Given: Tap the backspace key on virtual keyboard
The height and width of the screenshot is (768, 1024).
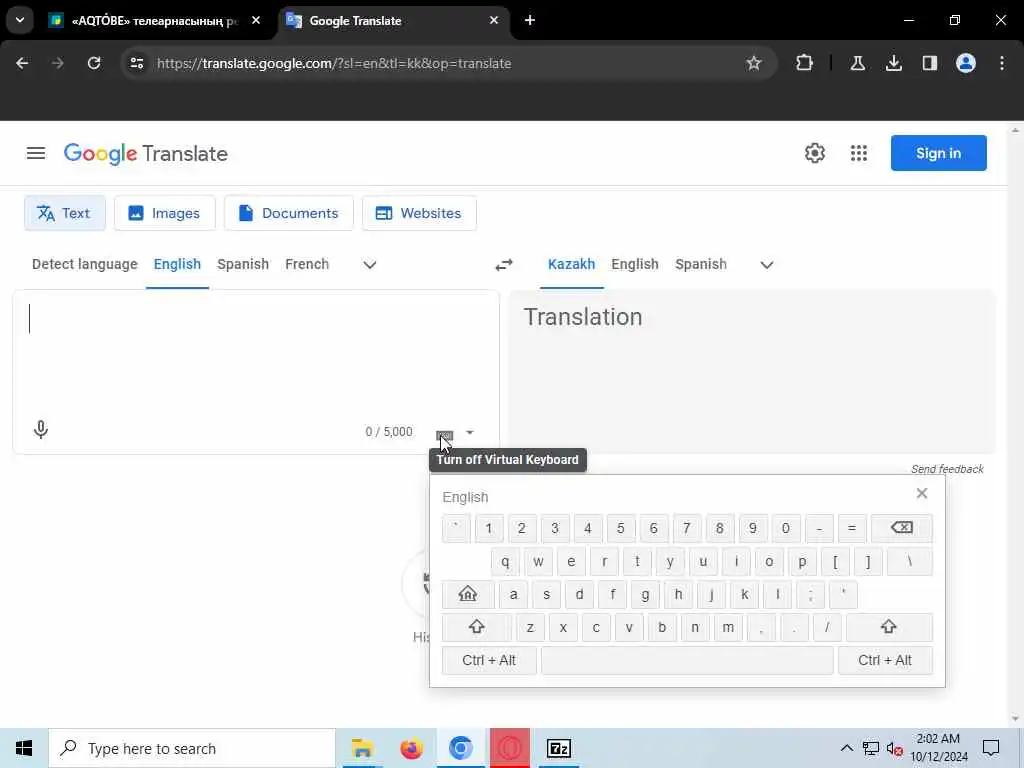Looking at the screenshot, I should (902, 528).
